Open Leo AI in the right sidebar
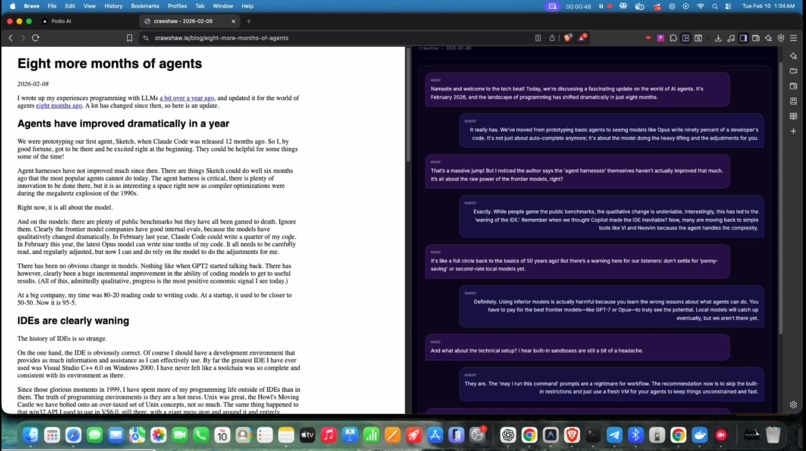 click(793, 56)
